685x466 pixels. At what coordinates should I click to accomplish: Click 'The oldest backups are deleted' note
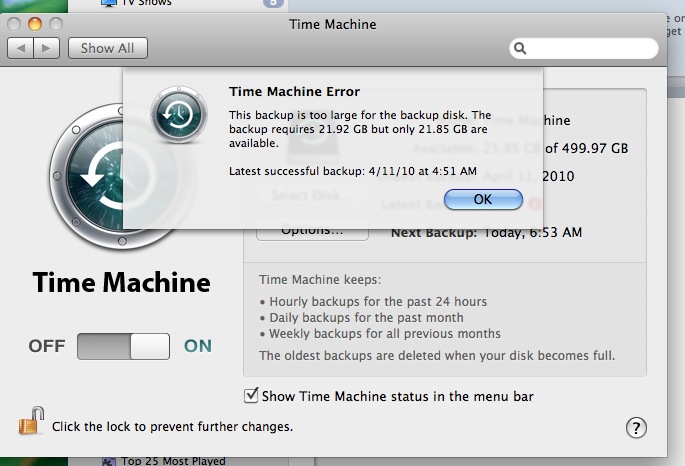point(437,356)
